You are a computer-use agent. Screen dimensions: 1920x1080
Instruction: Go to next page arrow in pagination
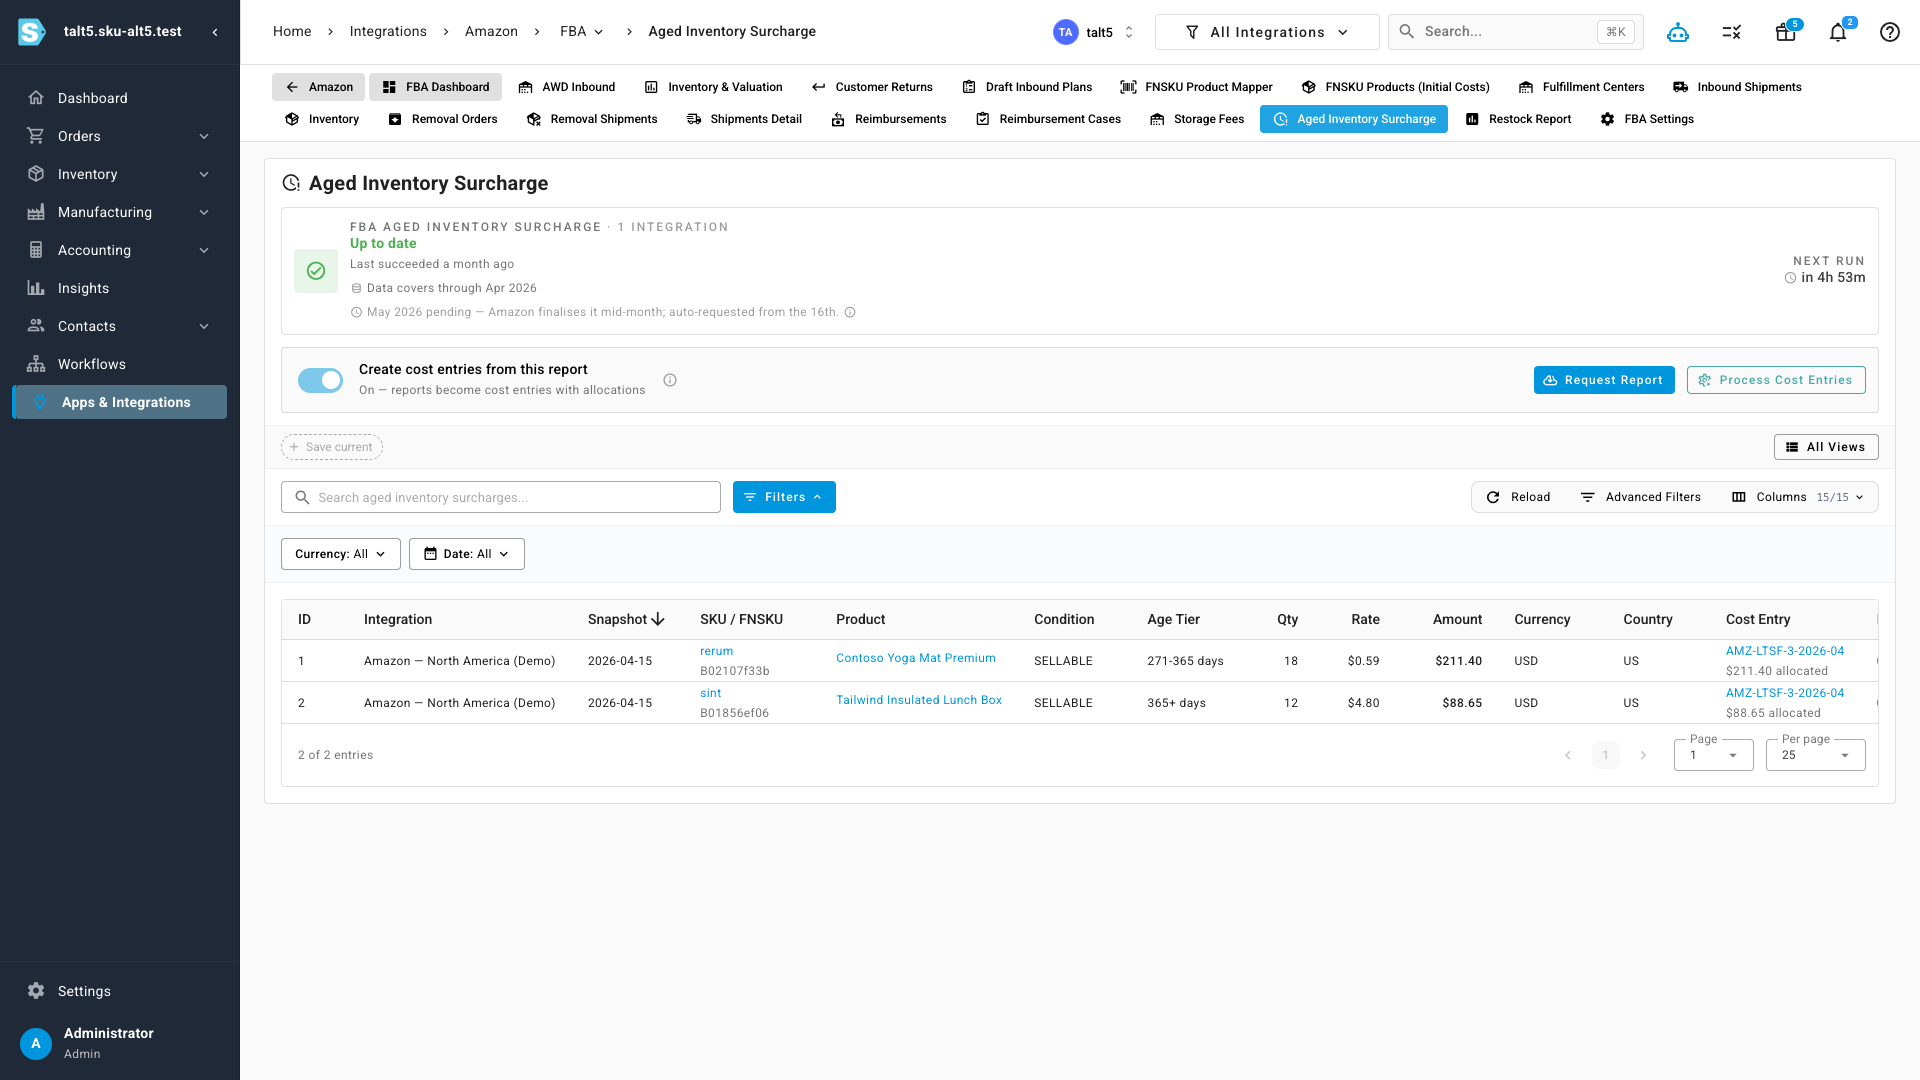coord(1643,755)
